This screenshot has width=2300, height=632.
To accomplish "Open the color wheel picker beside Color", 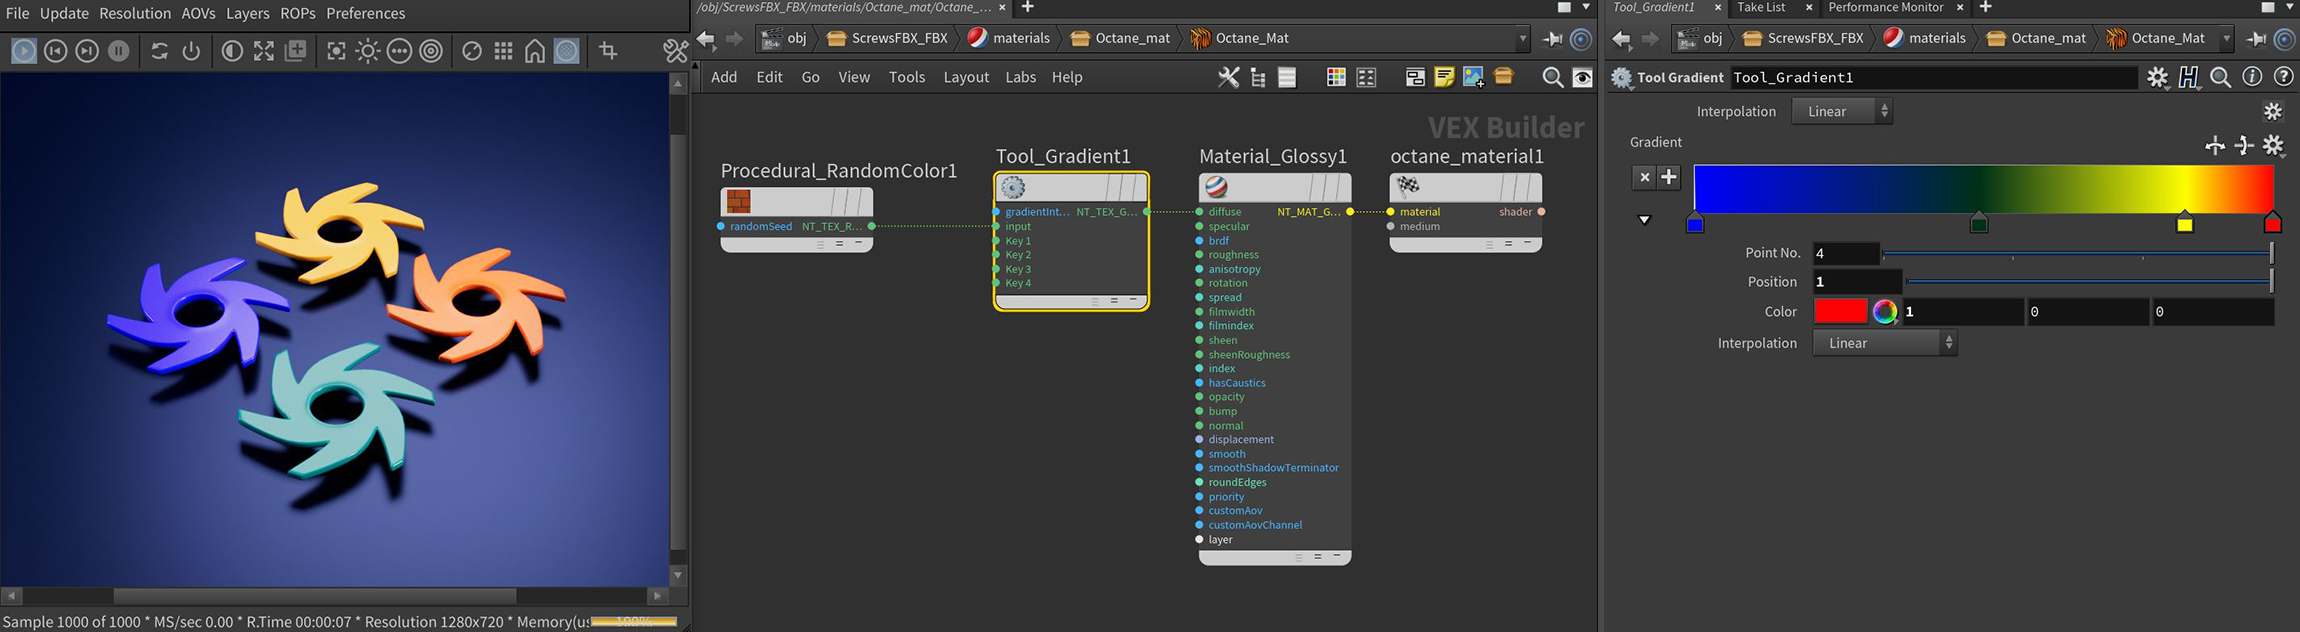I will tap(1884, 312).
